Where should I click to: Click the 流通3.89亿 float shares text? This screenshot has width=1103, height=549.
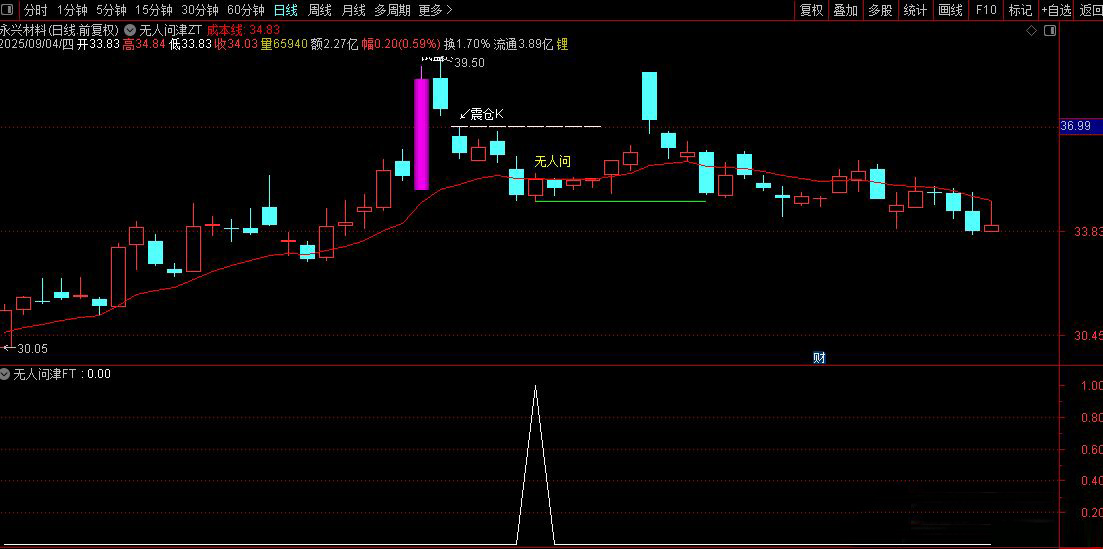523,44
